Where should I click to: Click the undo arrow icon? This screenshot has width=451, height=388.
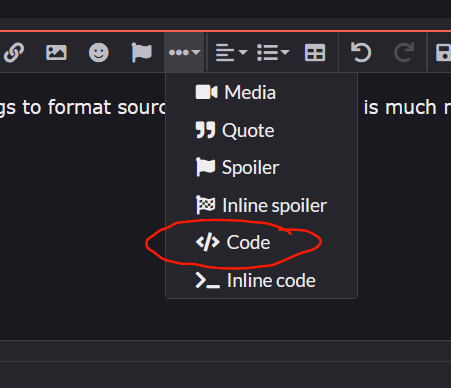[361, 52]
